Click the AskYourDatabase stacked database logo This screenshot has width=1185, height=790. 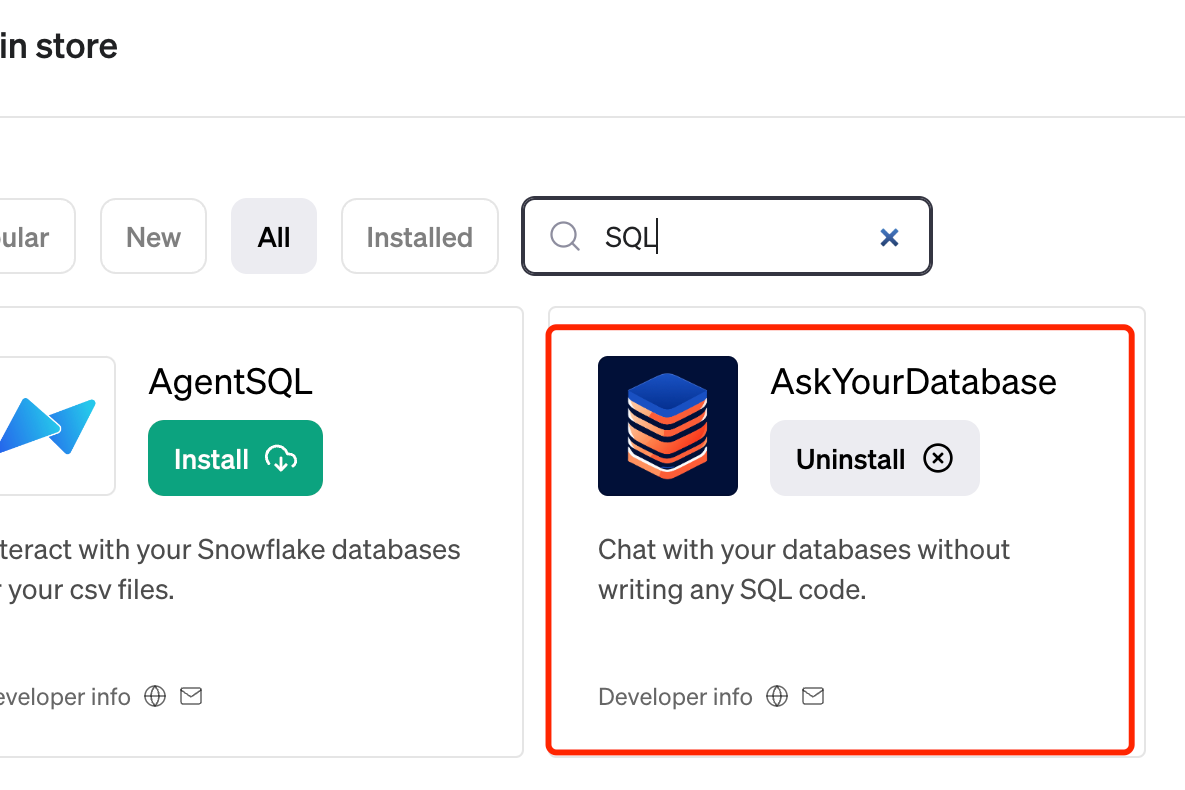(667, 426)
